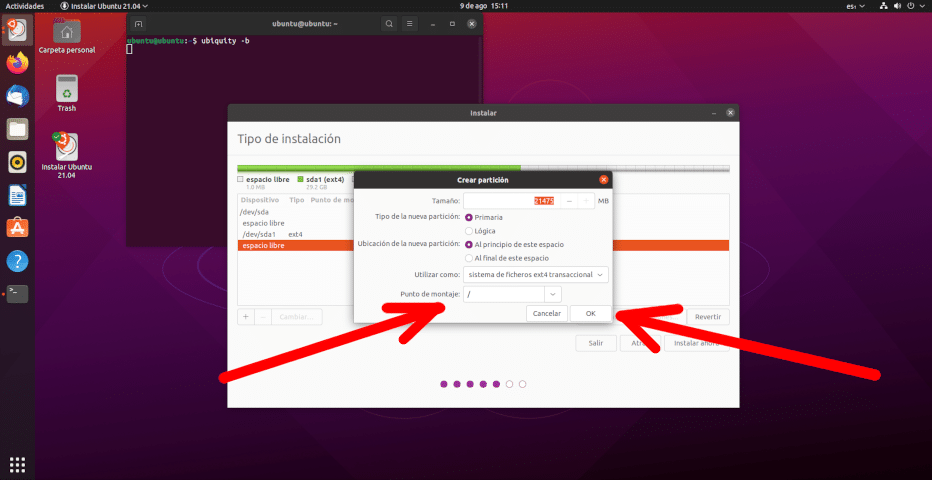Increase partition size with plus stepper
This screenshot has width=932, height=480.
click(x=586, y=201)
